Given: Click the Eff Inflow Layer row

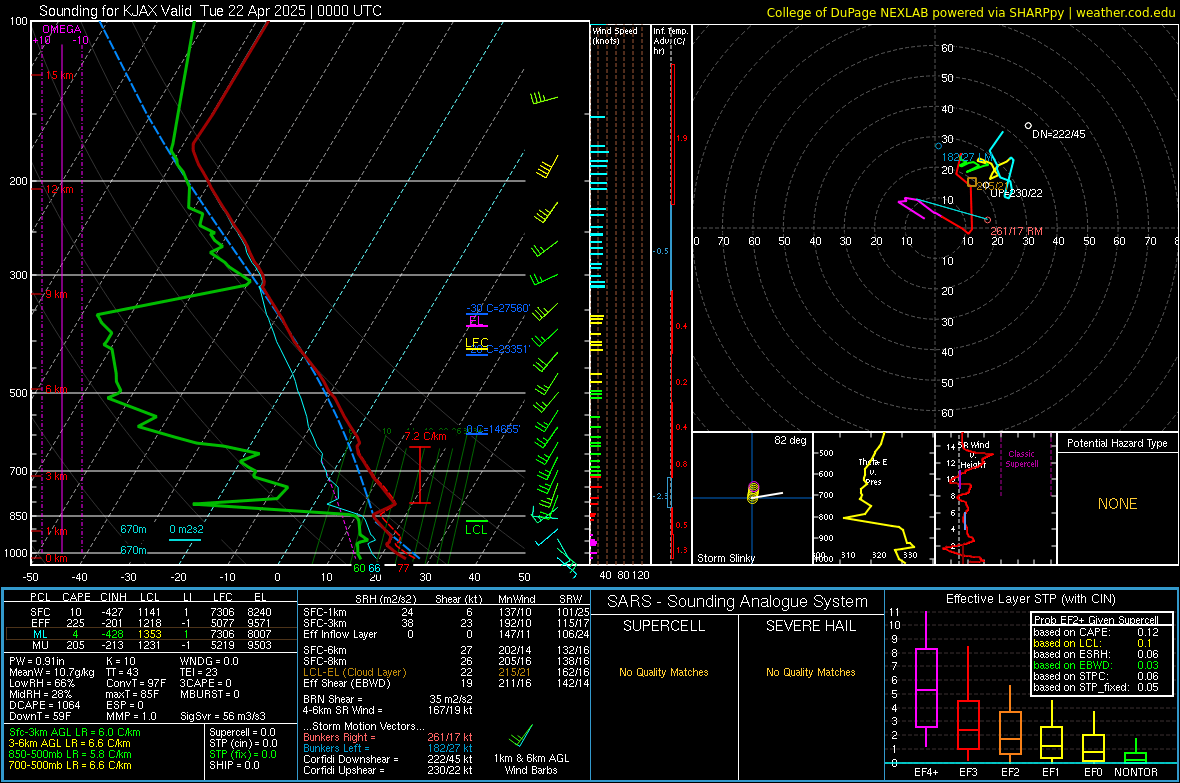Looking at the screenshot, I should point(446,634).
